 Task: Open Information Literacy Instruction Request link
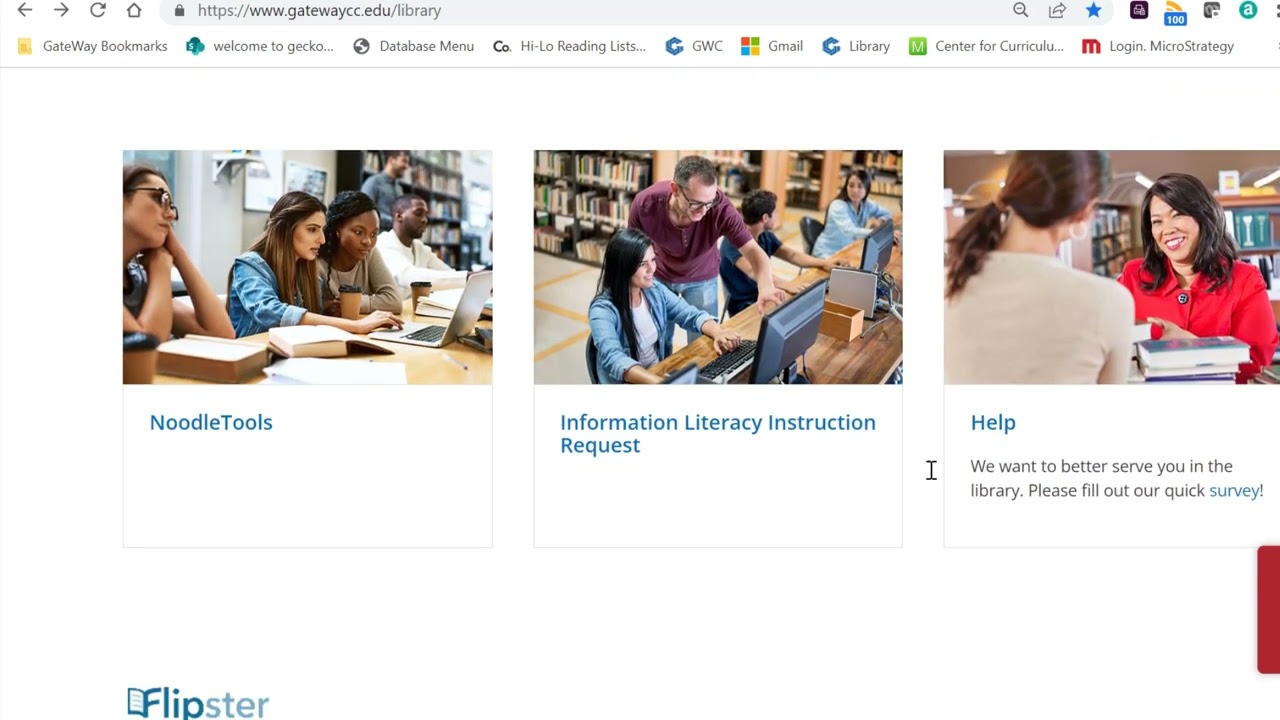(x=718, y=434)
